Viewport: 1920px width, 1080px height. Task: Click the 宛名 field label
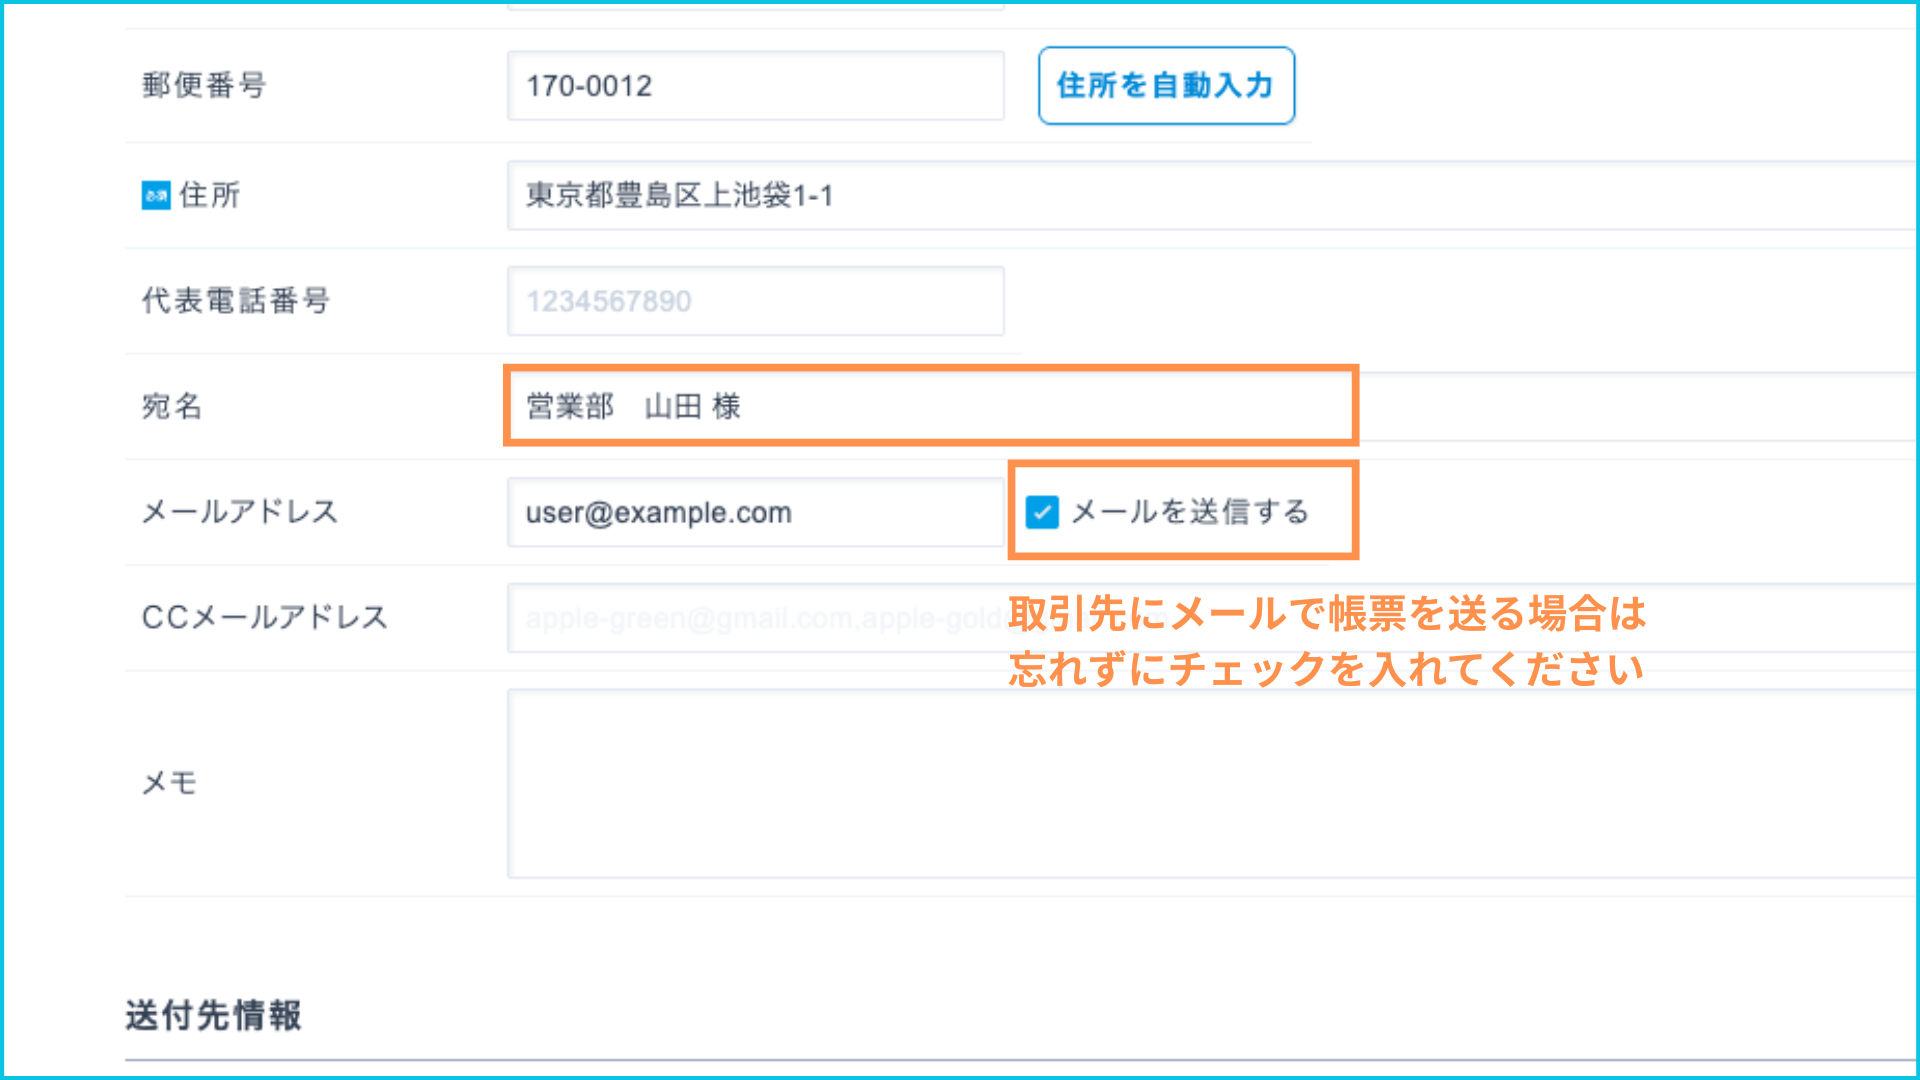pos(172,406)
